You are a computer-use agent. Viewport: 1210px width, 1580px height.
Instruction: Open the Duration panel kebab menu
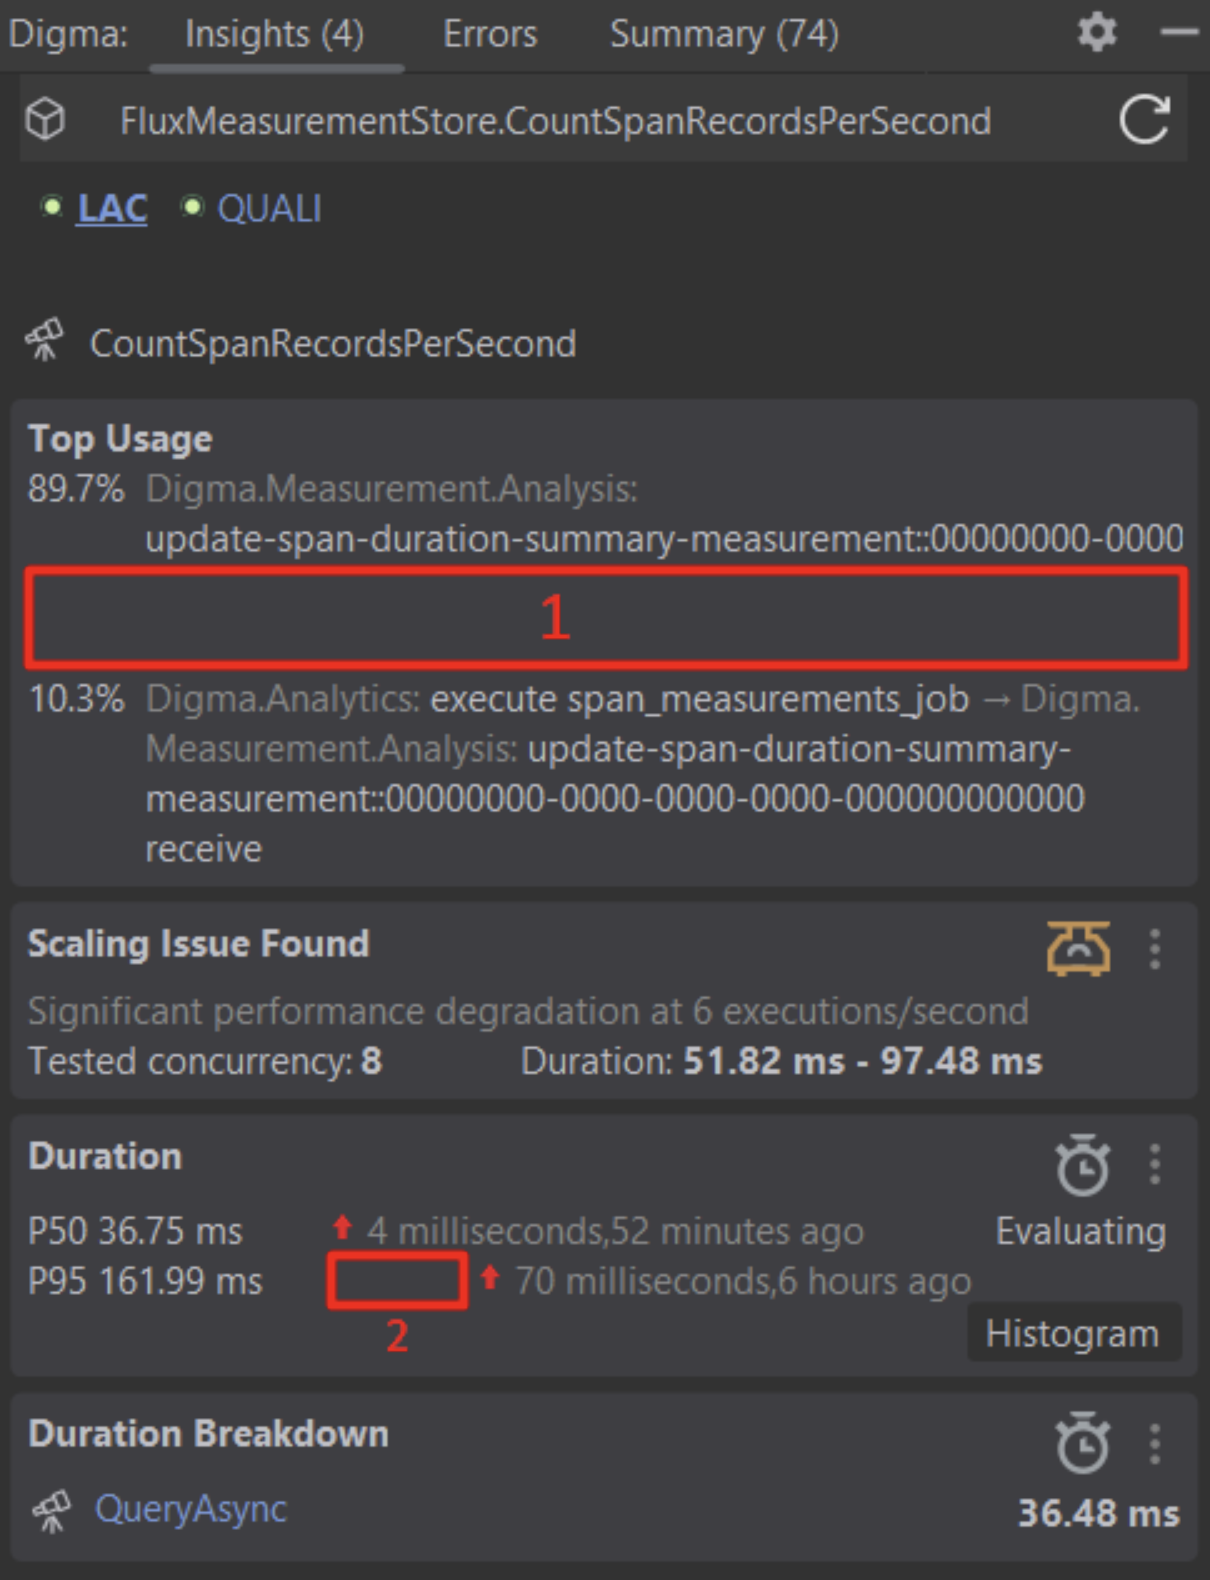[1156, 1163]
